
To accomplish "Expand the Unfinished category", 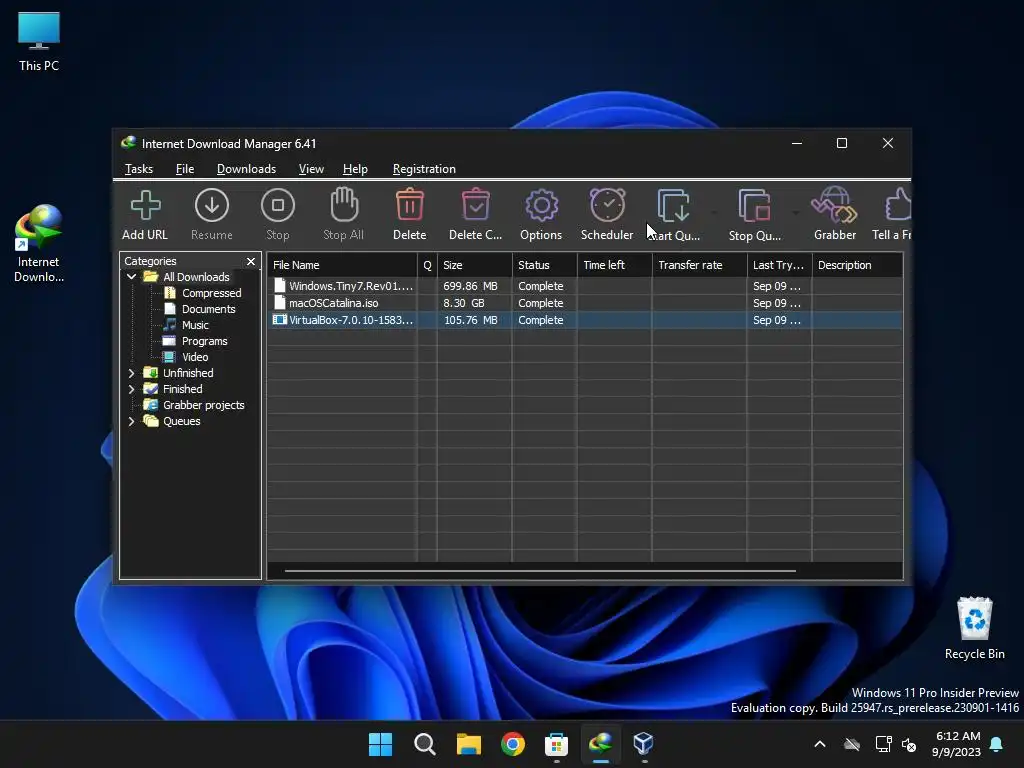I will click(x=131, y=373).
